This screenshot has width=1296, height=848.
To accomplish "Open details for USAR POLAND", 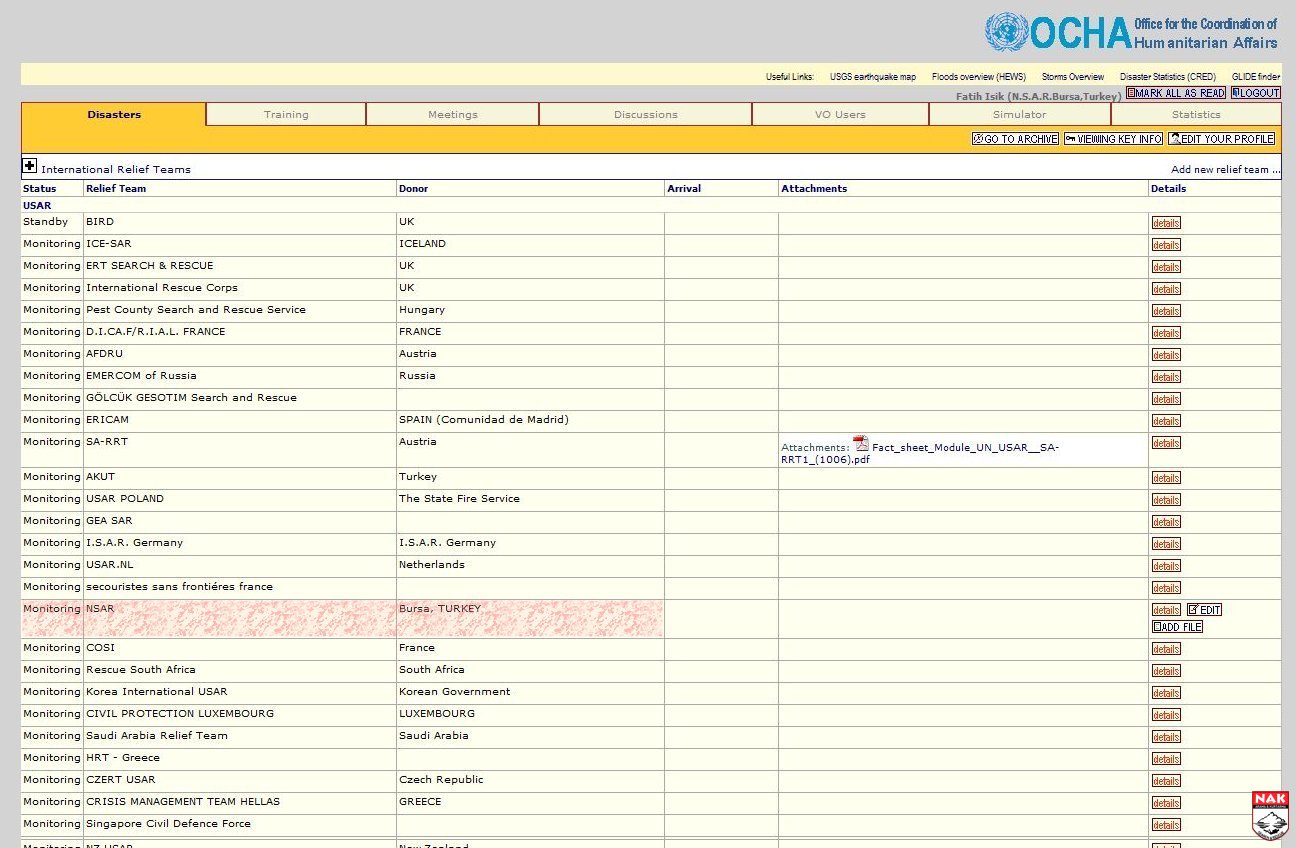I will (x=1166, y=500).
